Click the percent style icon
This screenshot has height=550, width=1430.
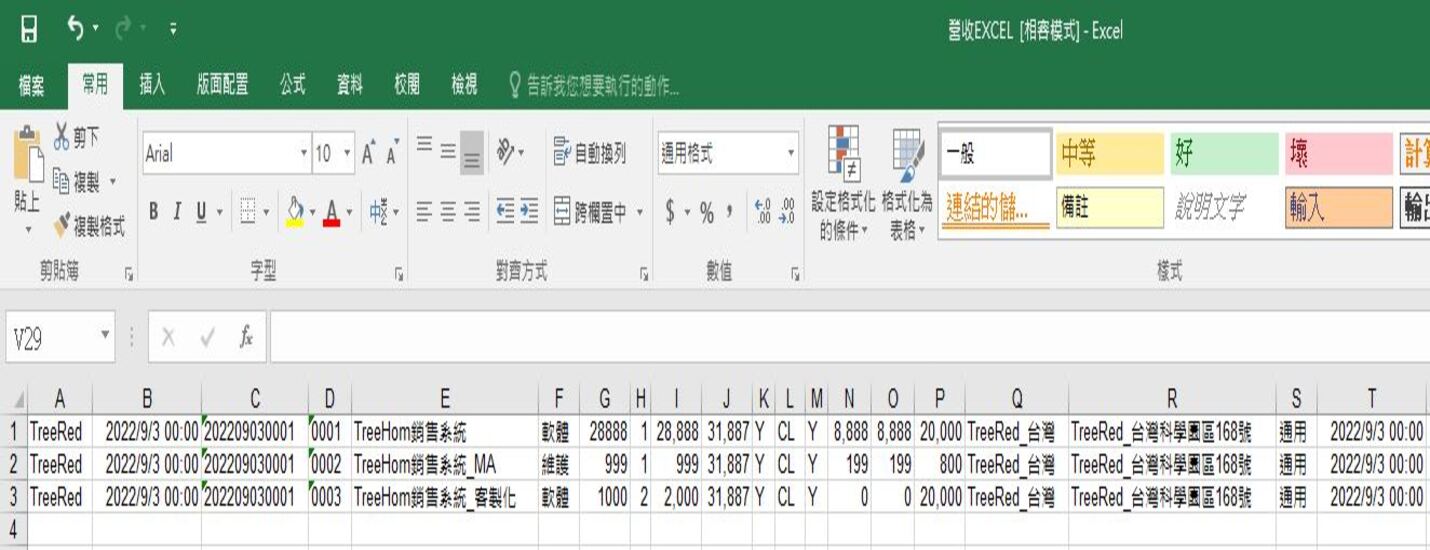[x=706, y=212]
